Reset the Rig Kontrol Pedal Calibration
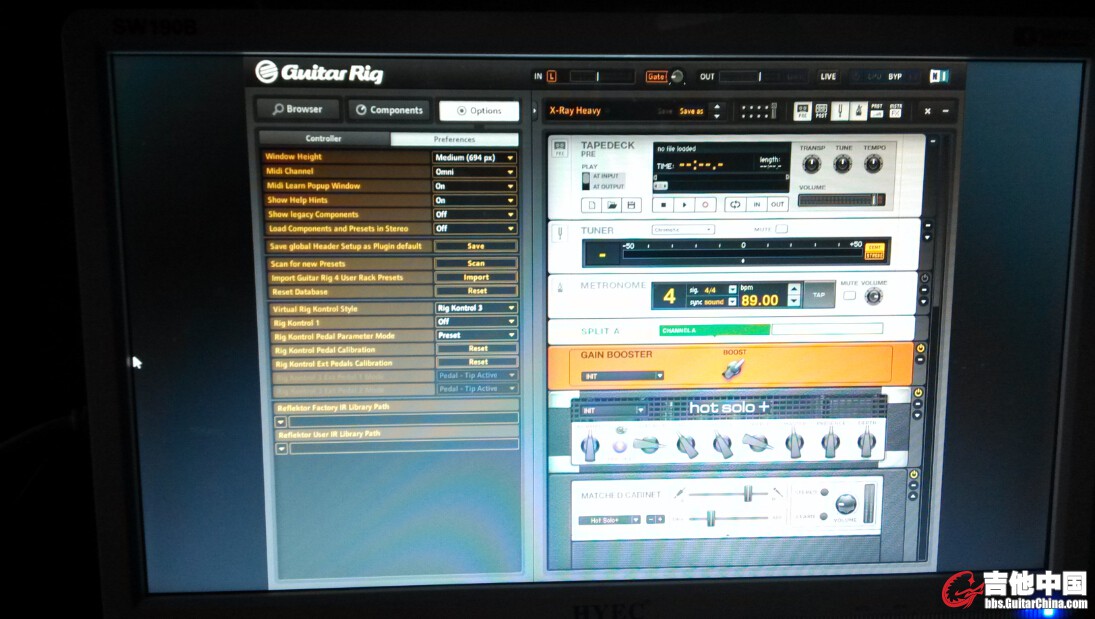The image size is (1095, 619). 478,348
